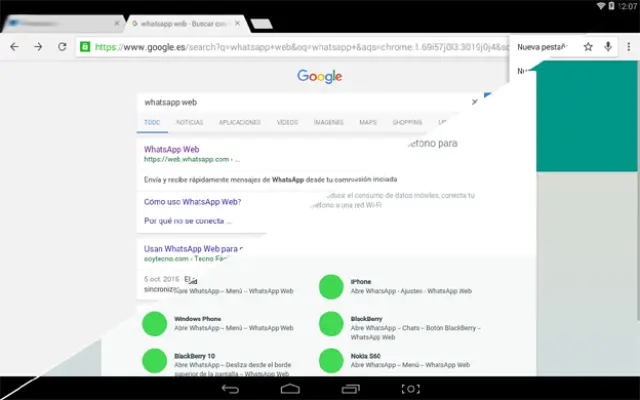This screenshot has height=400, width=640.
Task: Reload the current page
Action: 63,47
